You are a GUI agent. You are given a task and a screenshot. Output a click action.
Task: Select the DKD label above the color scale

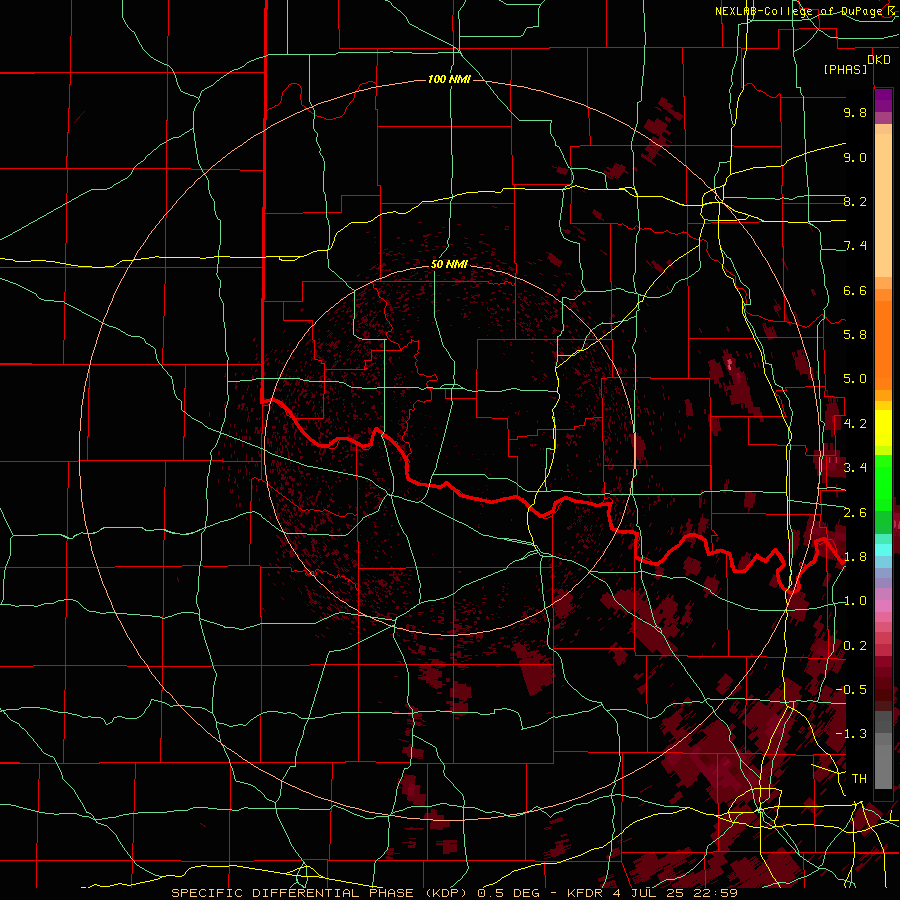tap(879, 59)
